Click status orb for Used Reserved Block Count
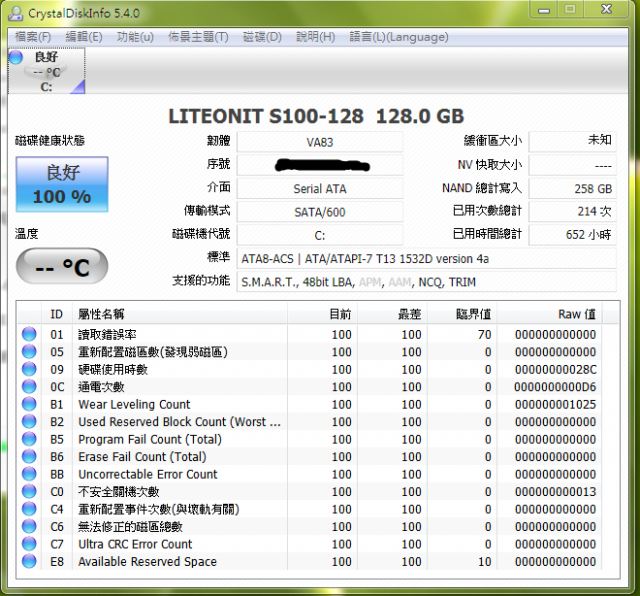Image resolution: width=640 pixels, height=596 pixels. click(29, 422)
